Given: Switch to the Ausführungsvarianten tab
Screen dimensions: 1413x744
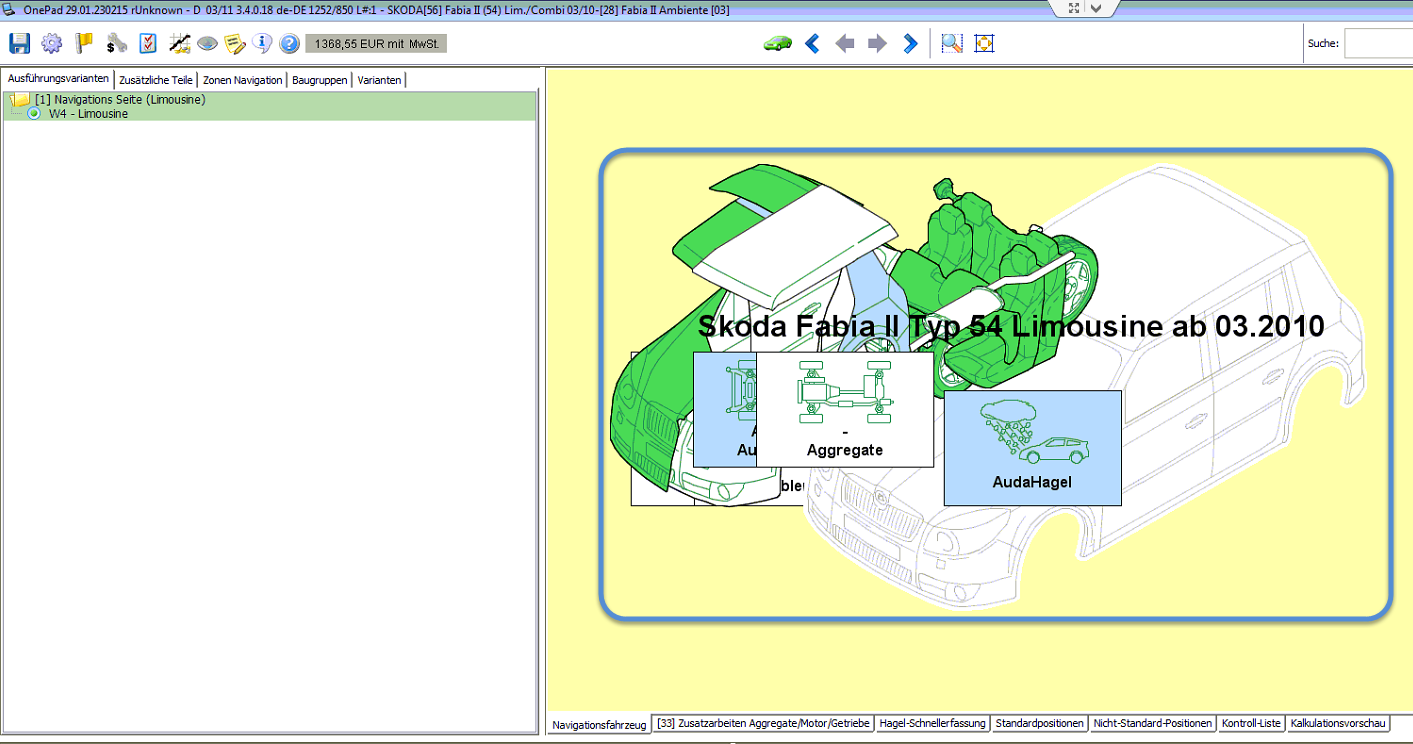Looking at the screenshot, I should (58, 79).
